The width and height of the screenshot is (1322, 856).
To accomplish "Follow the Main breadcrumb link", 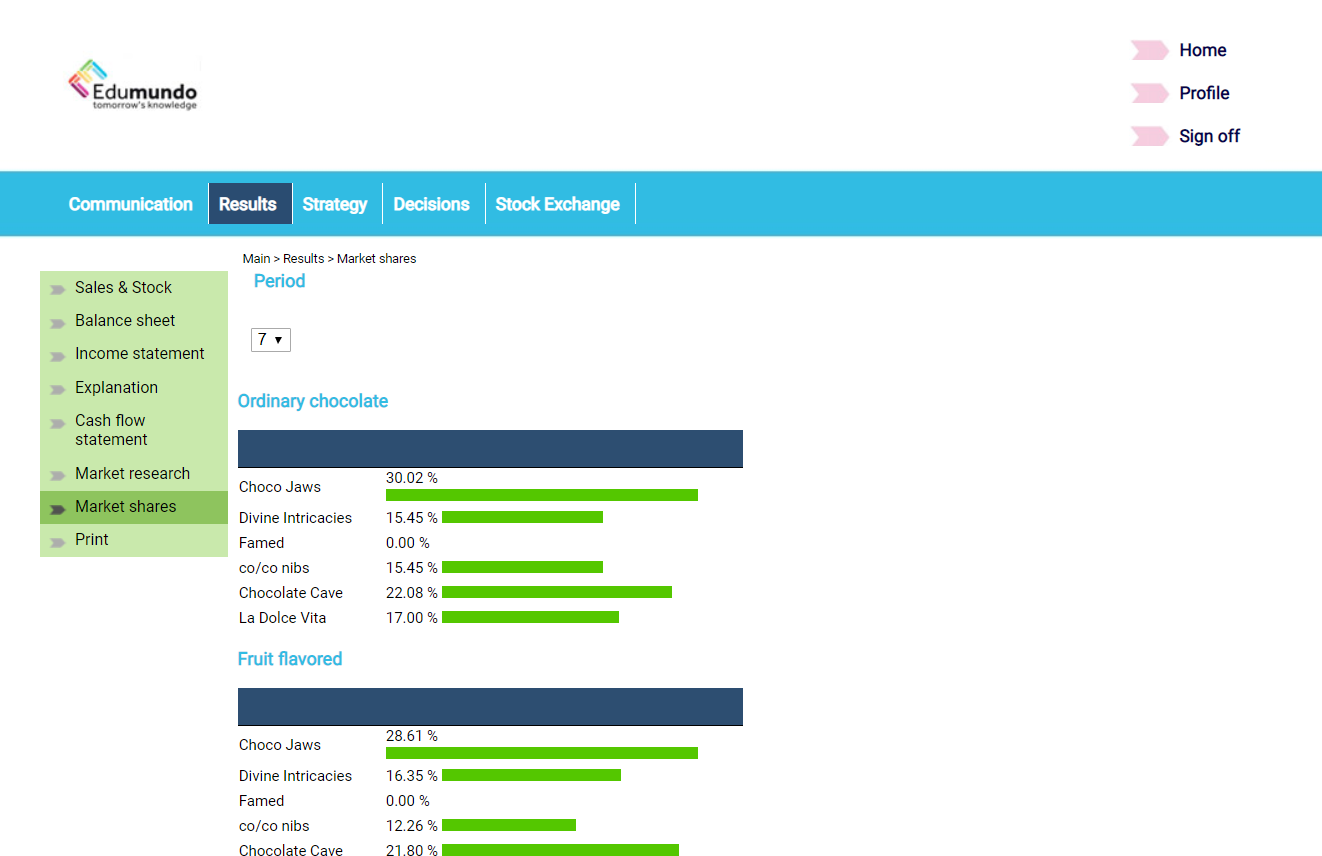I will point(256,258).
